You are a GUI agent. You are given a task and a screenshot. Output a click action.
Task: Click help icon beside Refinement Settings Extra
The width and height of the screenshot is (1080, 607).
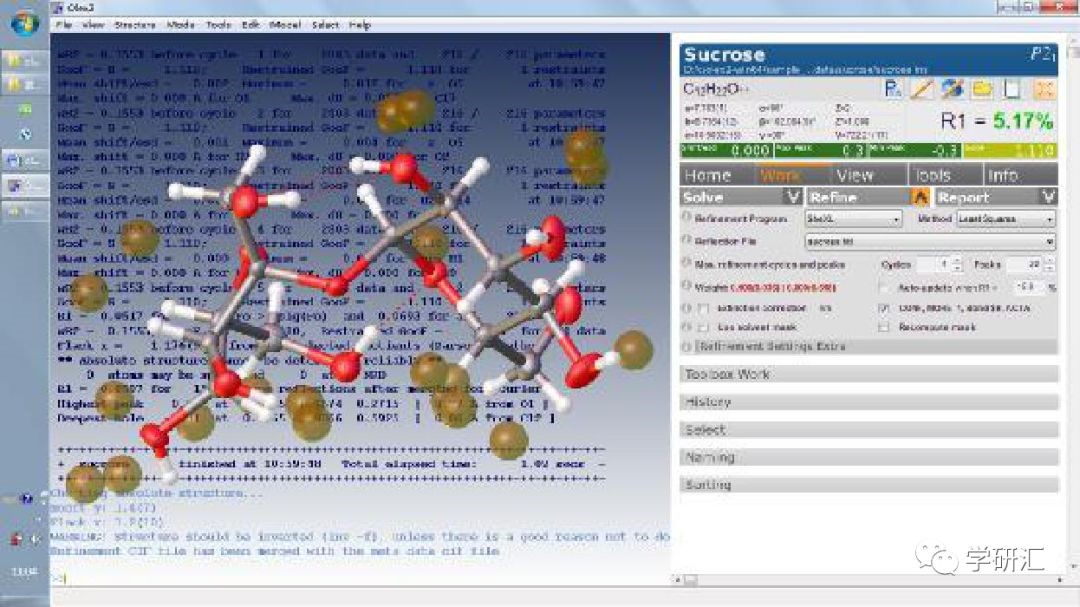pyautogui.click(x=687, y=346)
